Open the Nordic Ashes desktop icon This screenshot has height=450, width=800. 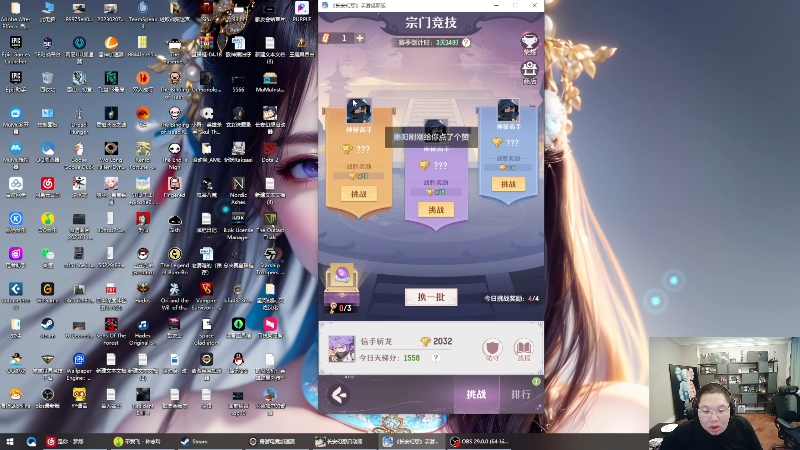pyautogui.click(x=238, y=191)
